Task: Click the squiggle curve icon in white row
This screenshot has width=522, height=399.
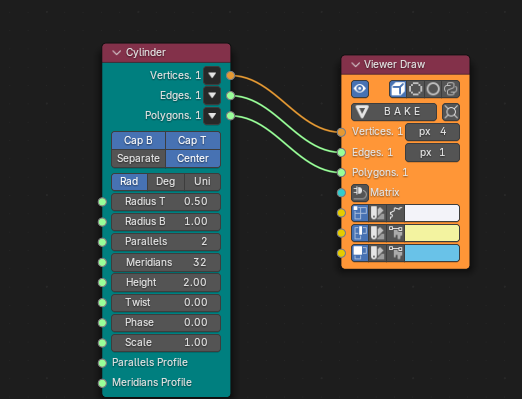Action: [396, 213]
